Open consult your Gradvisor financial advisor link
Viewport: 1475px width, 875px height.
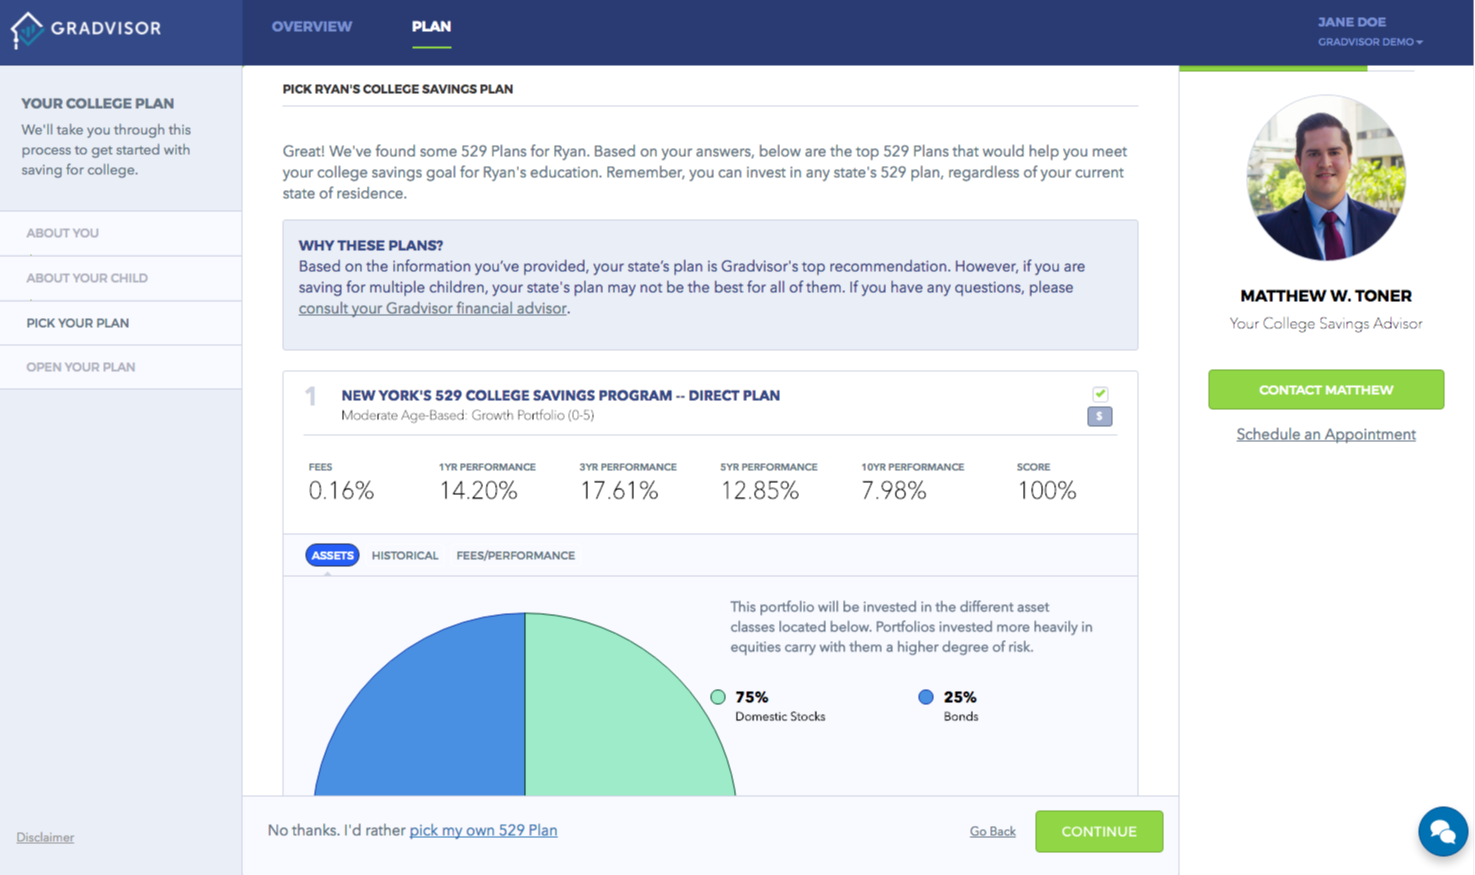pyautogui.click(x=432, y=308)
